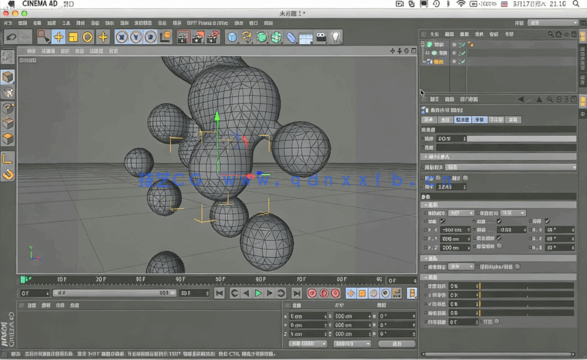Open the color mode dropdown
The image size is (587, 360).
[x=461, y=267]
